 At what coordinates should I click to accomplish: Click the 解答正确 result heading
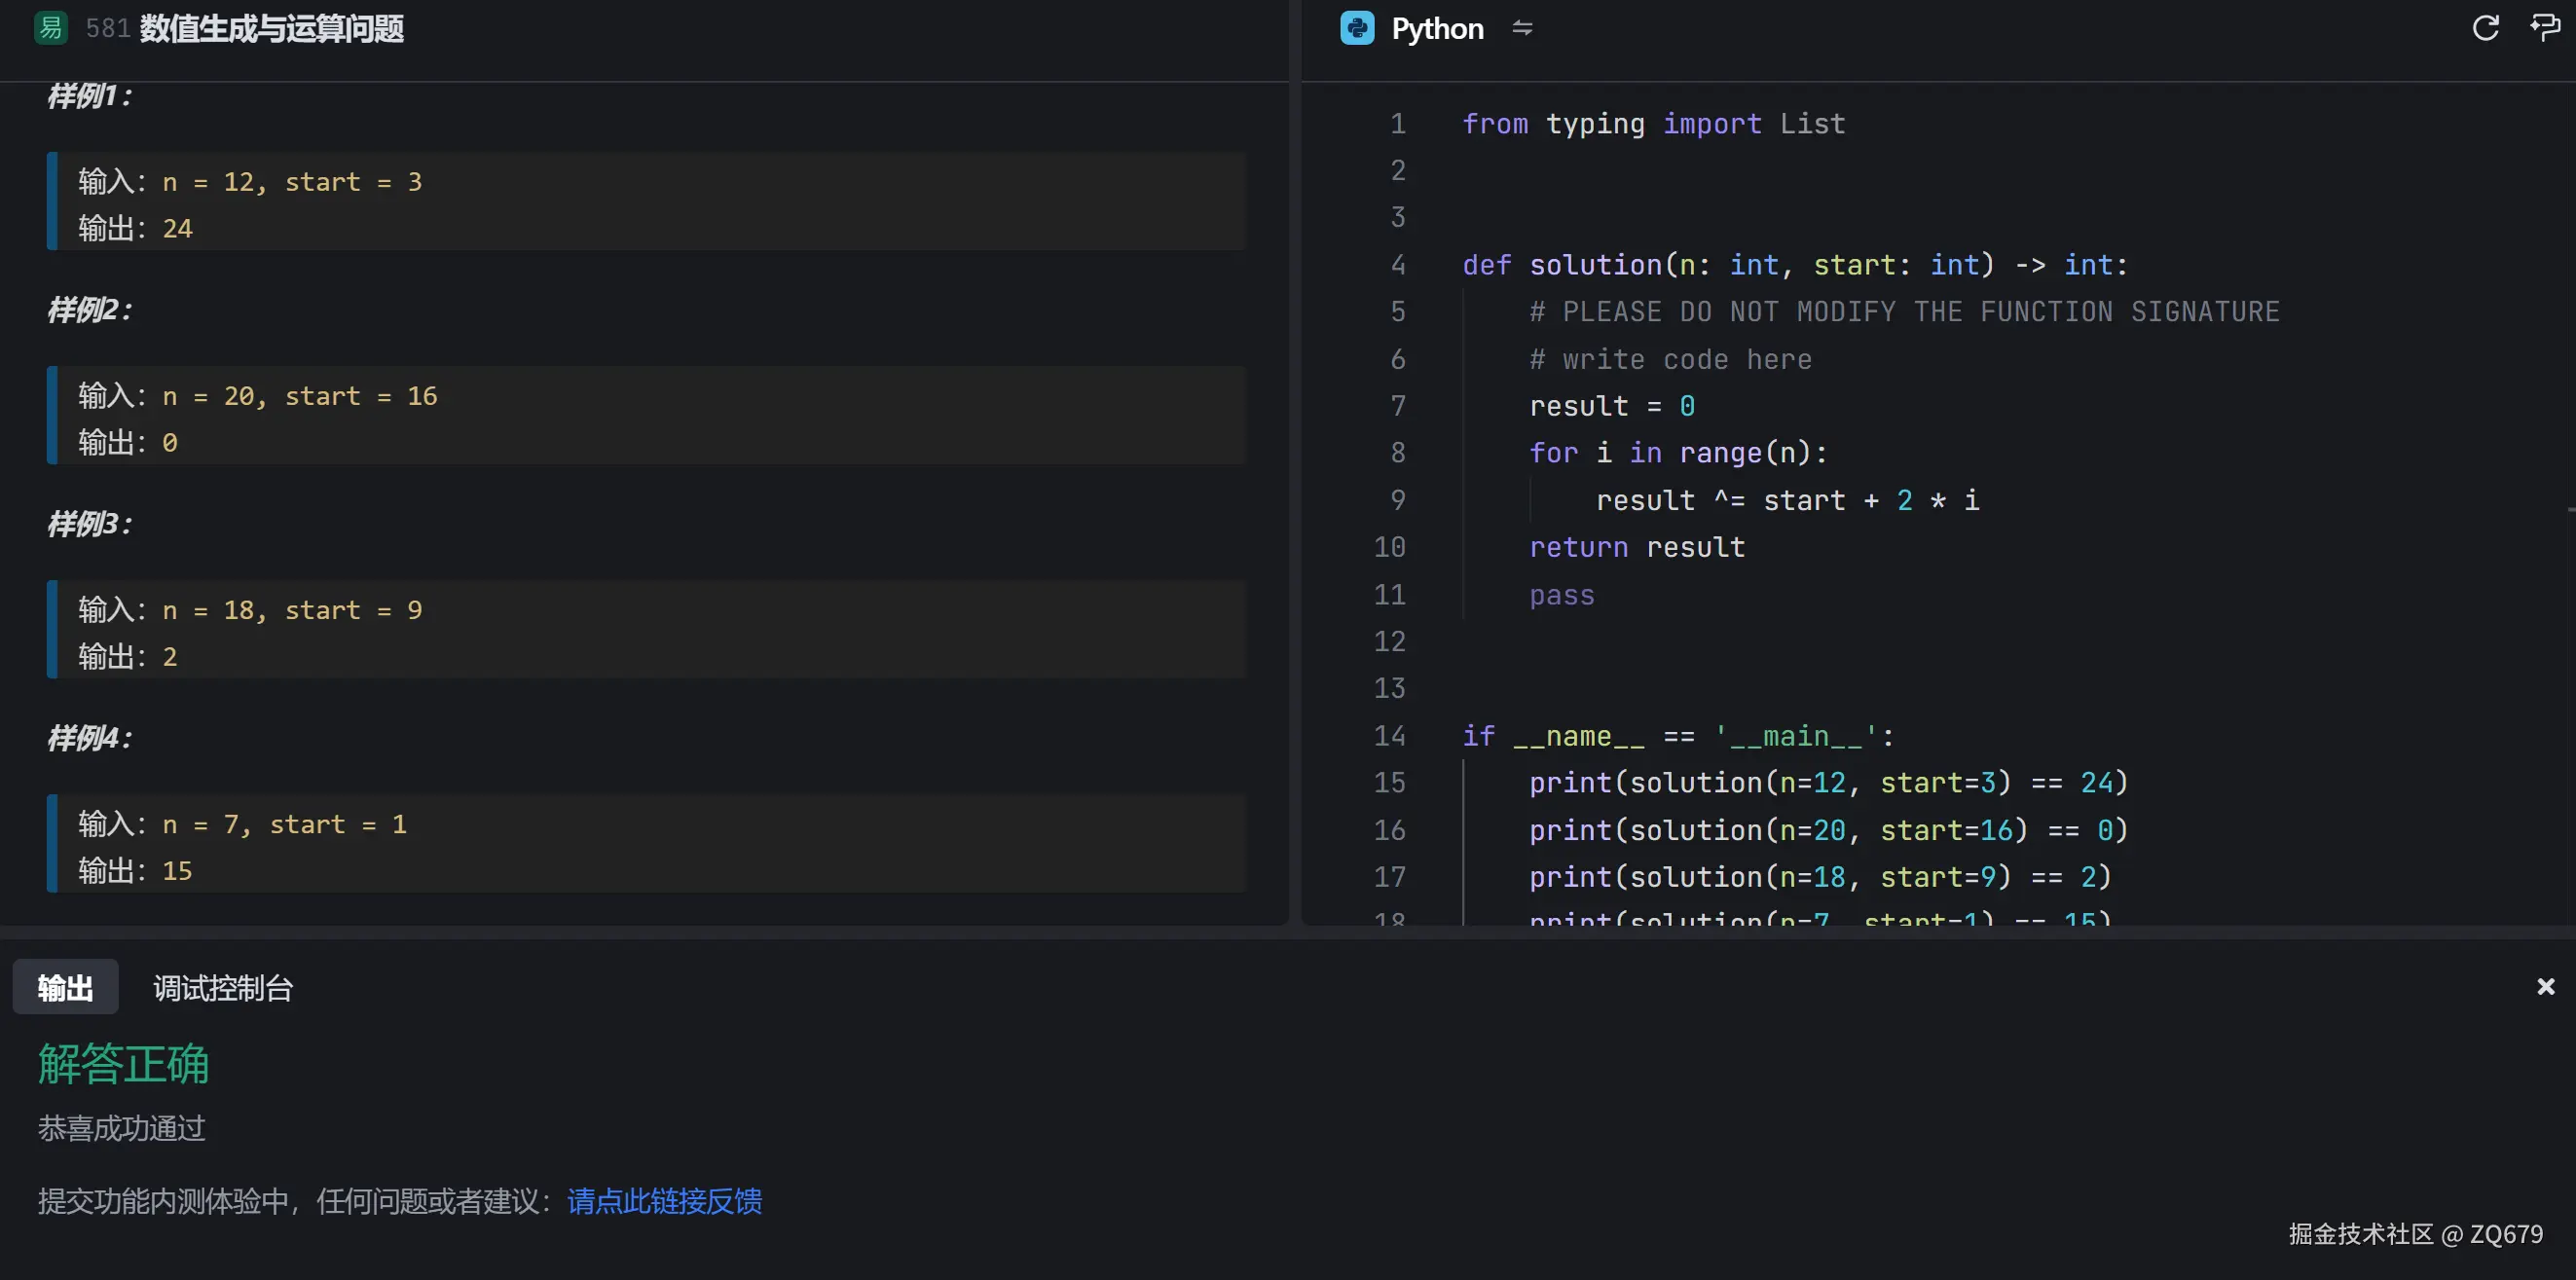pyautogui.click(x=123, y=1063)
